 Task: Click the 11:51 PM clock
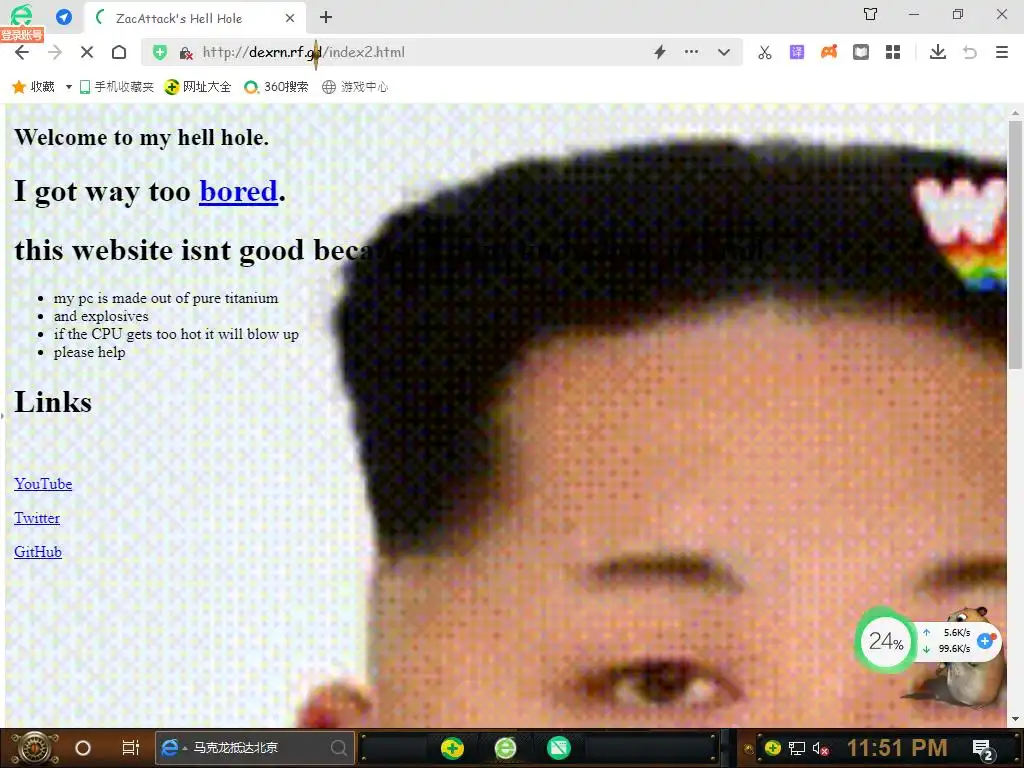point(897,748)
